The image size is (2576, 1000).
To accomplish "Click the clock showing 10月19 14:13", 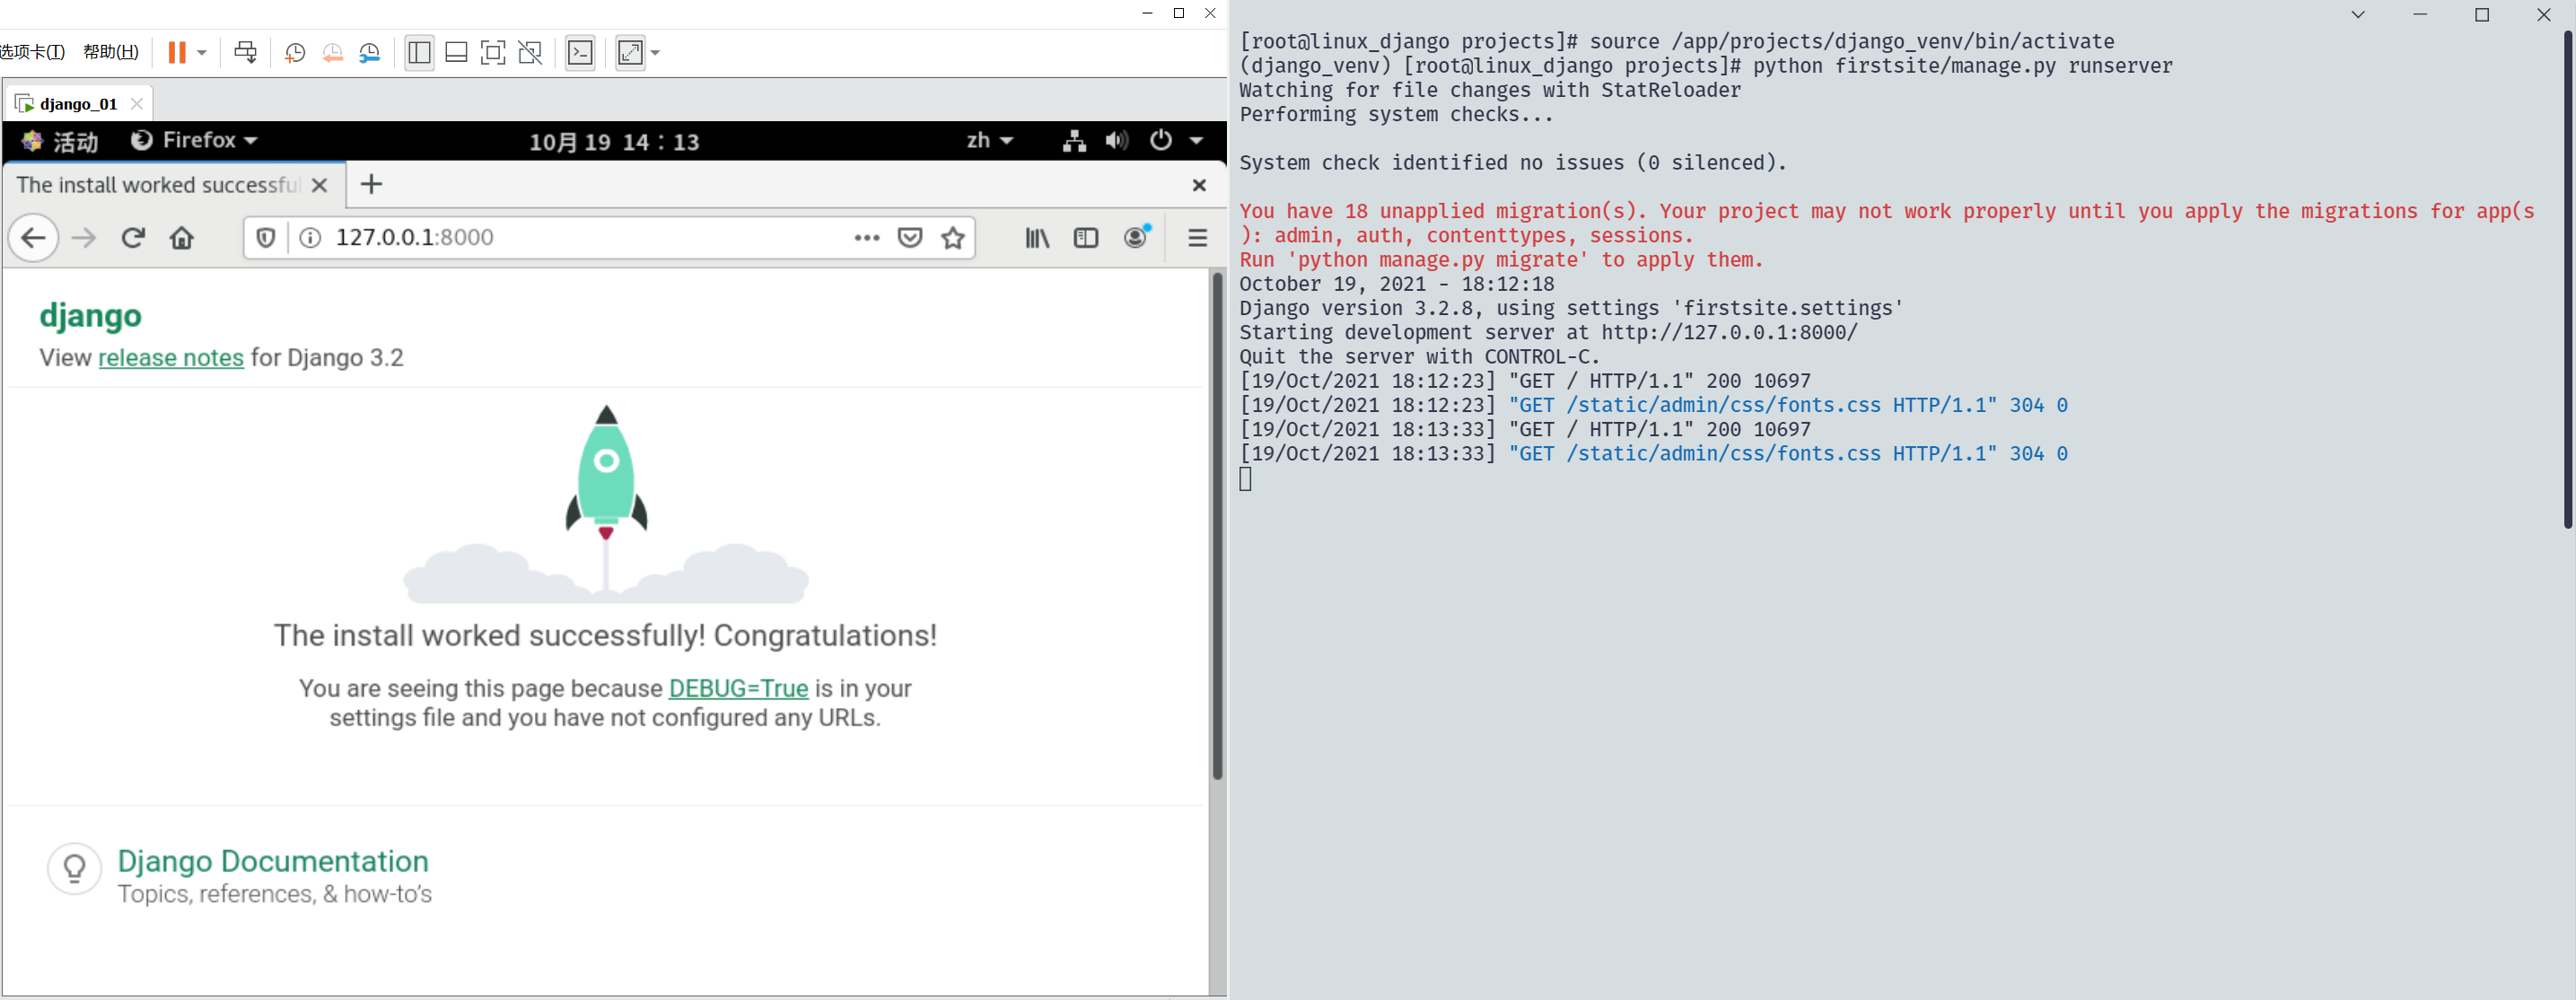I will click(x=613, y=142).
